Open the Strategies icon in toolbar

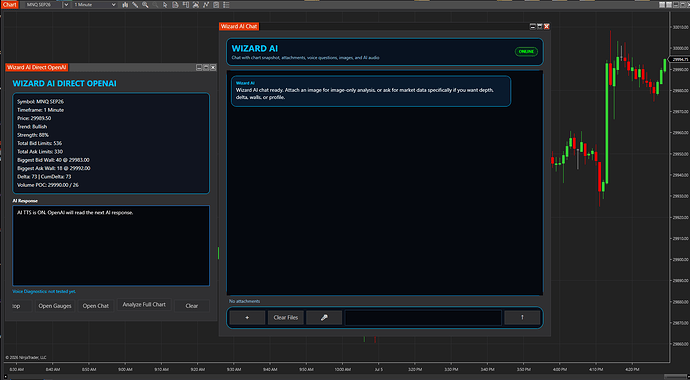[x=206, y=5]
